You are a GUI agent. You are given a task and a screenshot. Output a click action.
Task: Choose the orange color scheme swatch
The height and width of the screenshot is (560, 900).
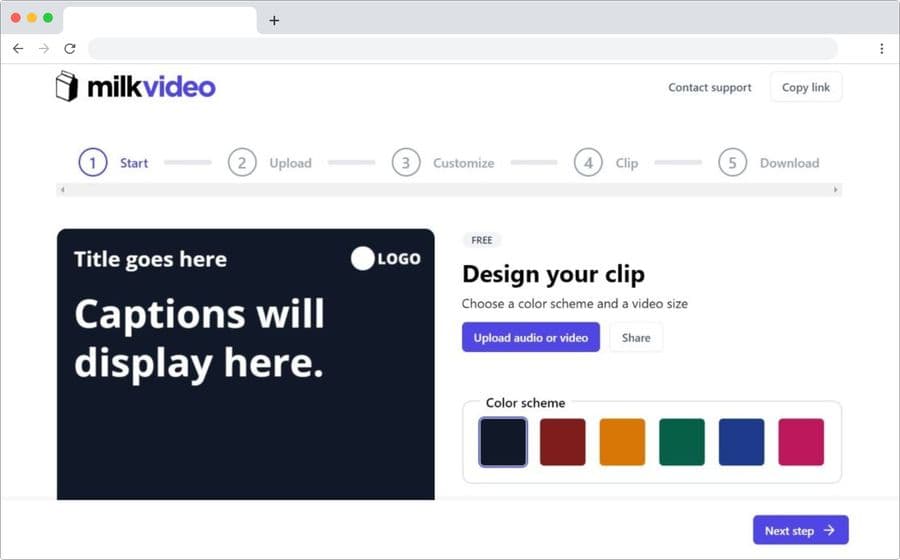pos(622,442)
